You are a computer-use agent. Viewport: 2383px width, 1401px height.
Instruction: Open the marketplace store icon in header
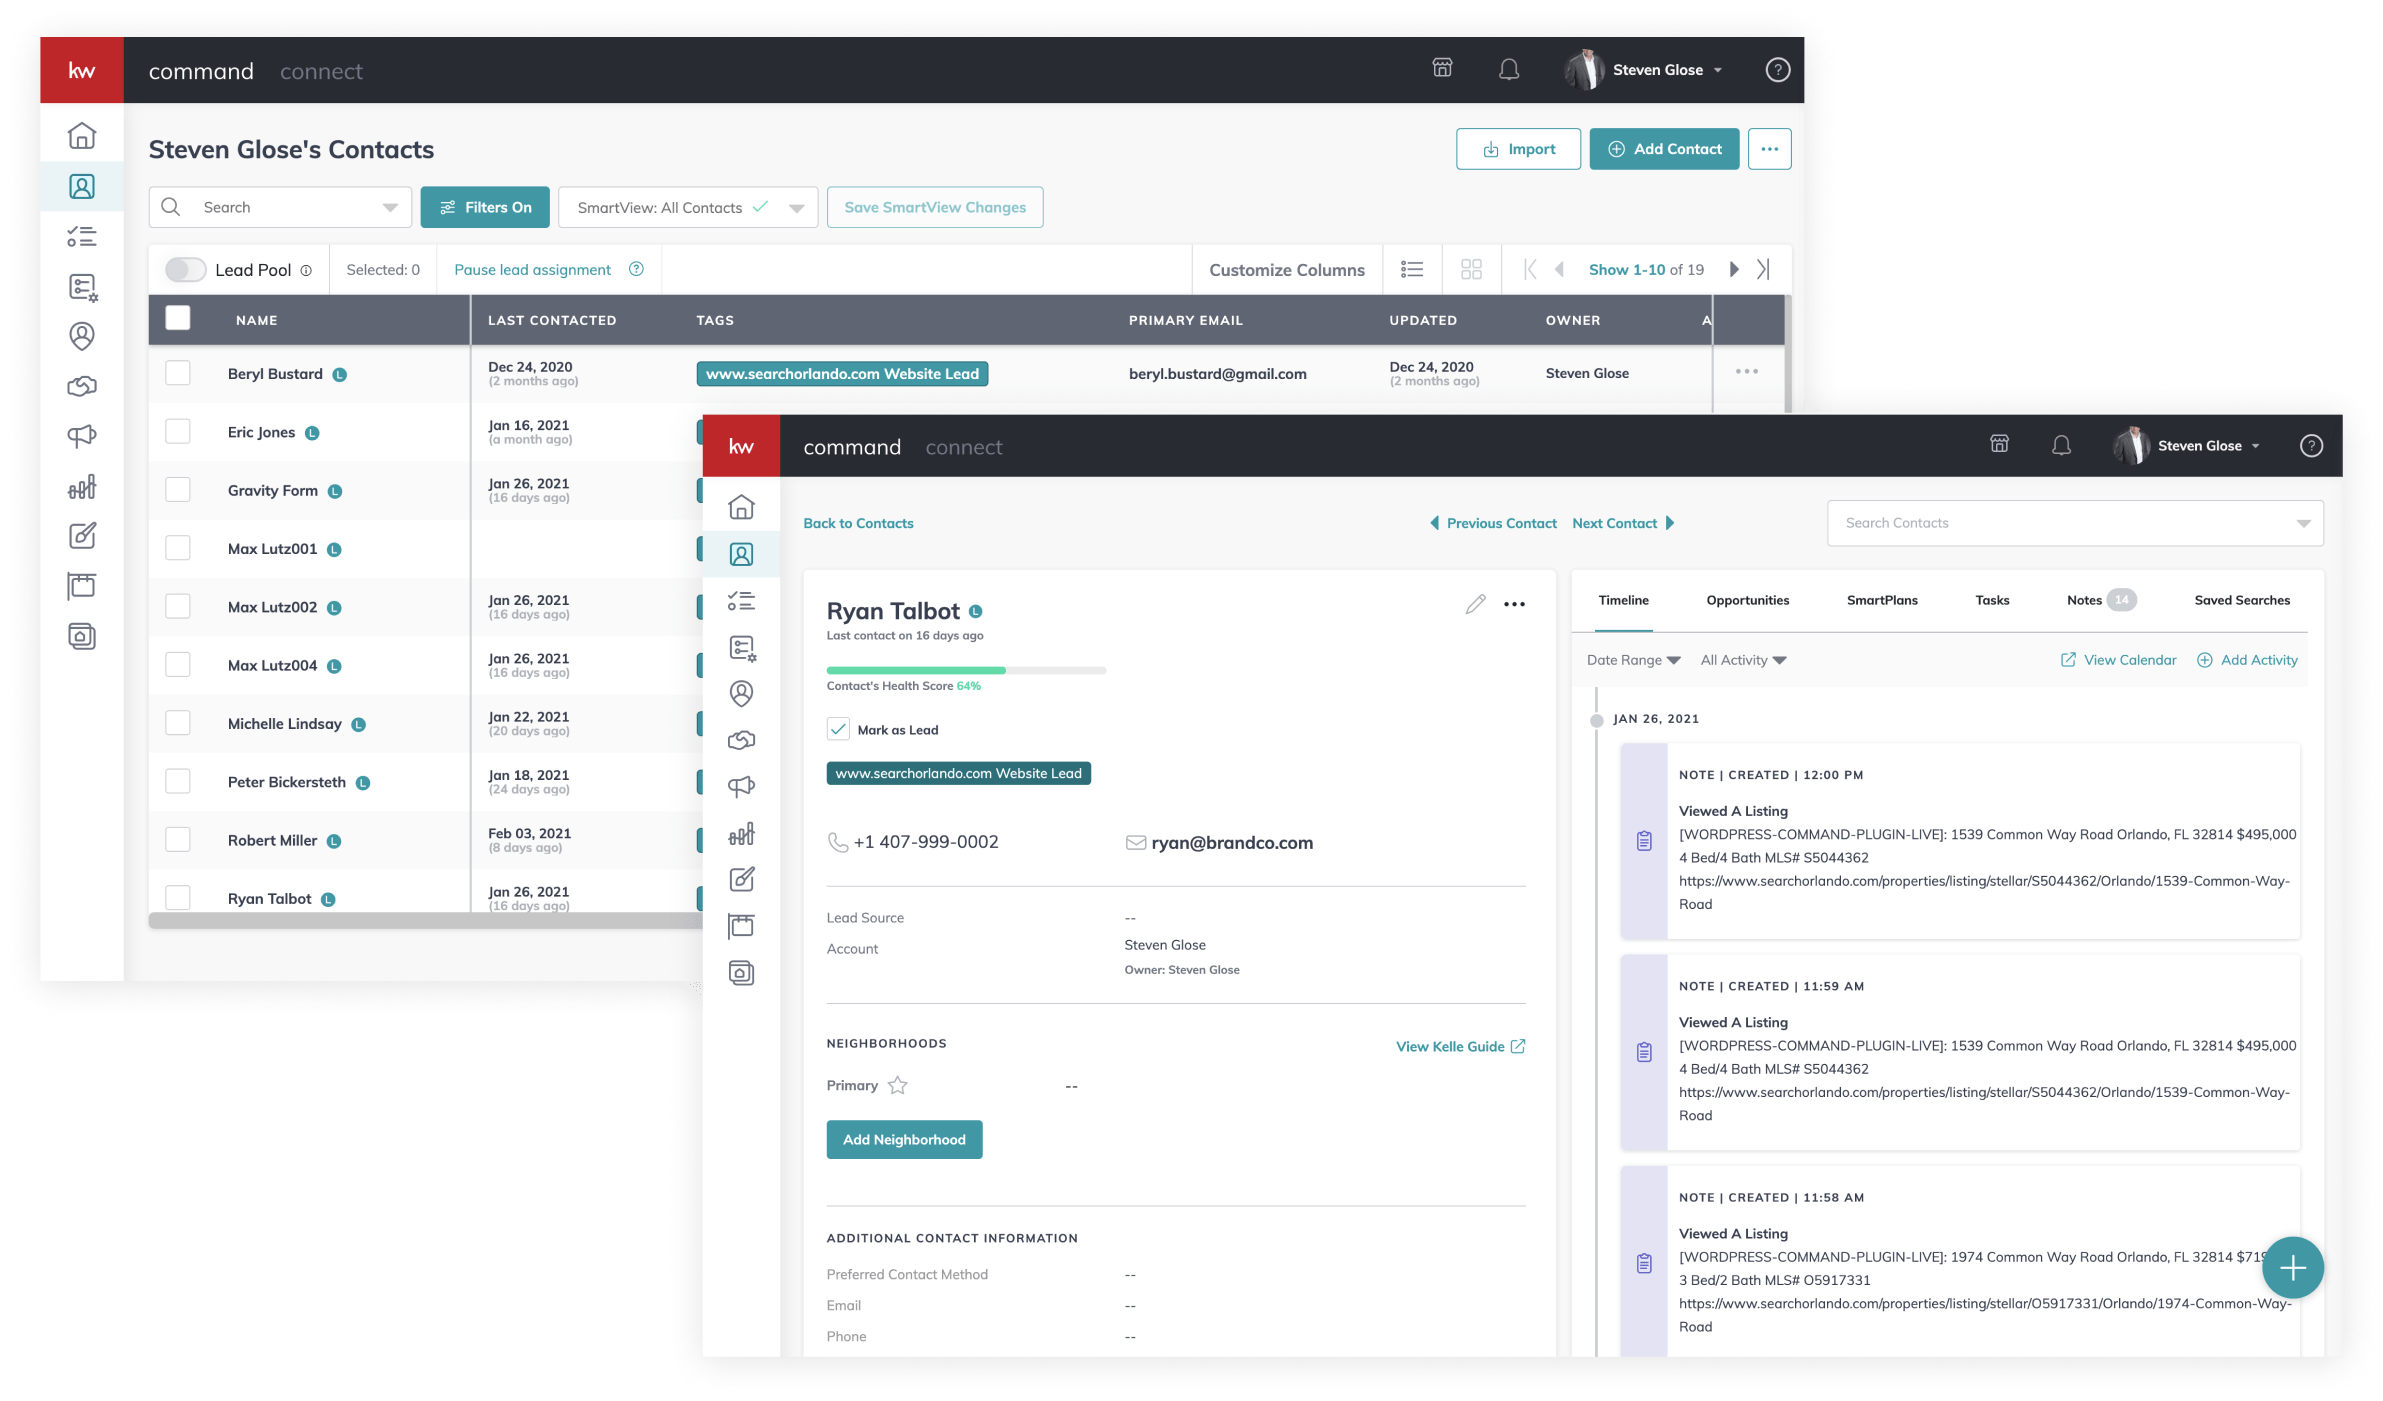click(x=1442, y=68)
